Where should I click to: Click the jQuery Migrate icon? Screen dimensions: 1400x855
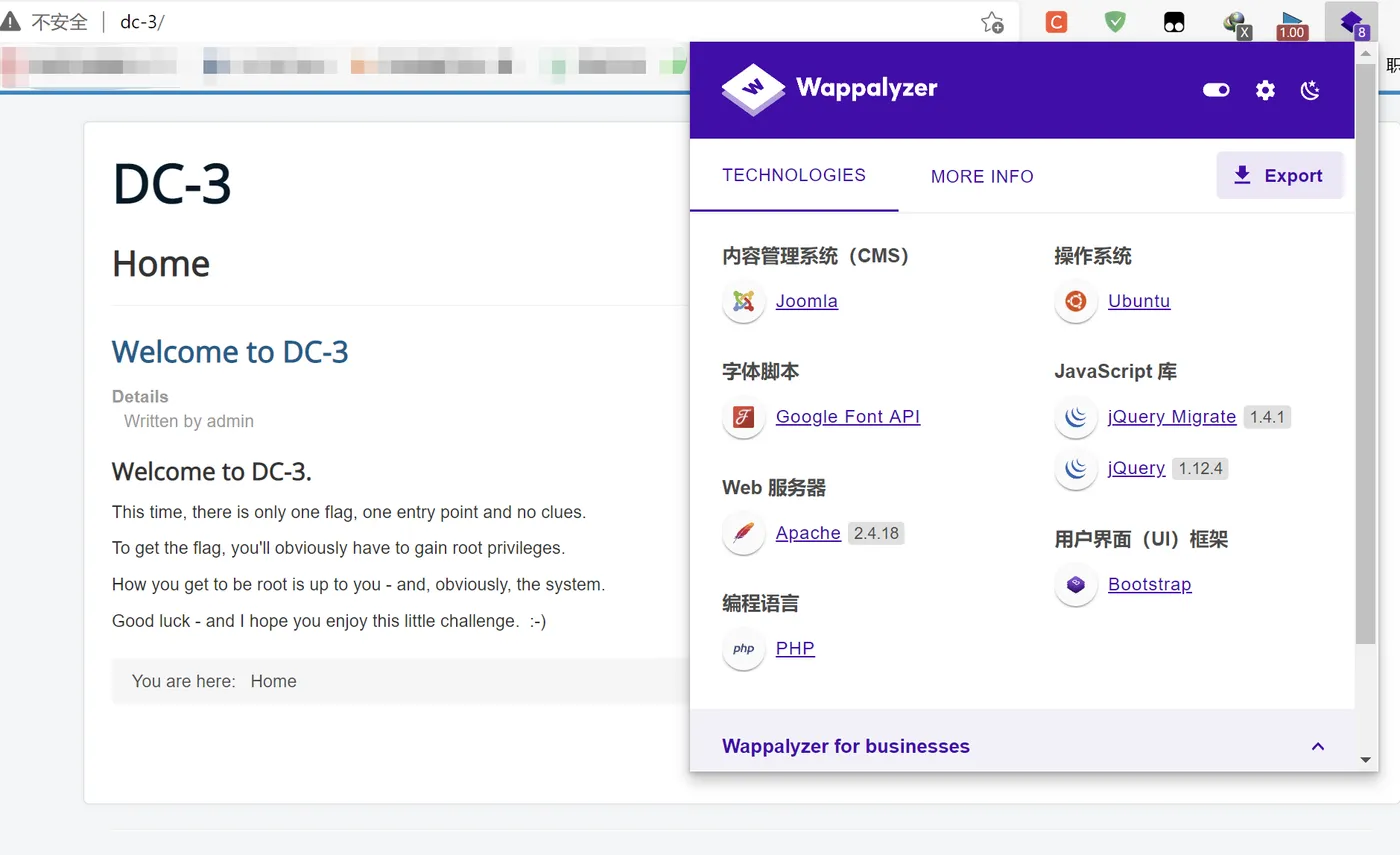coord(1075,417)
